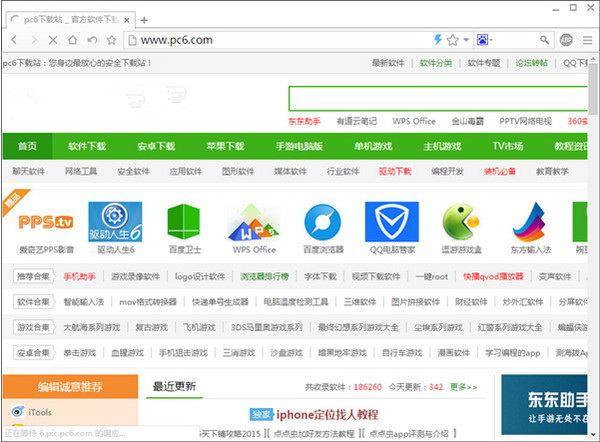The width and height of the screenshot is (600, 442).
Task: Click the browser back arrow
Action: pos(14,40)
